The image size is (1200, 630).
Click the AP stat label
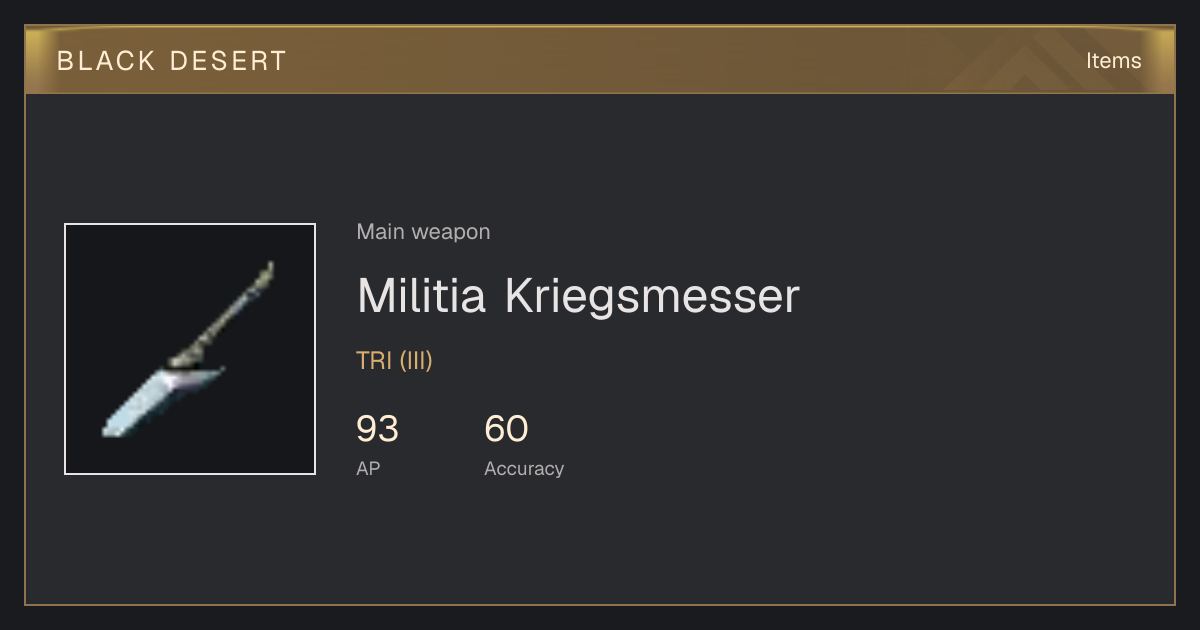point(368,468)
